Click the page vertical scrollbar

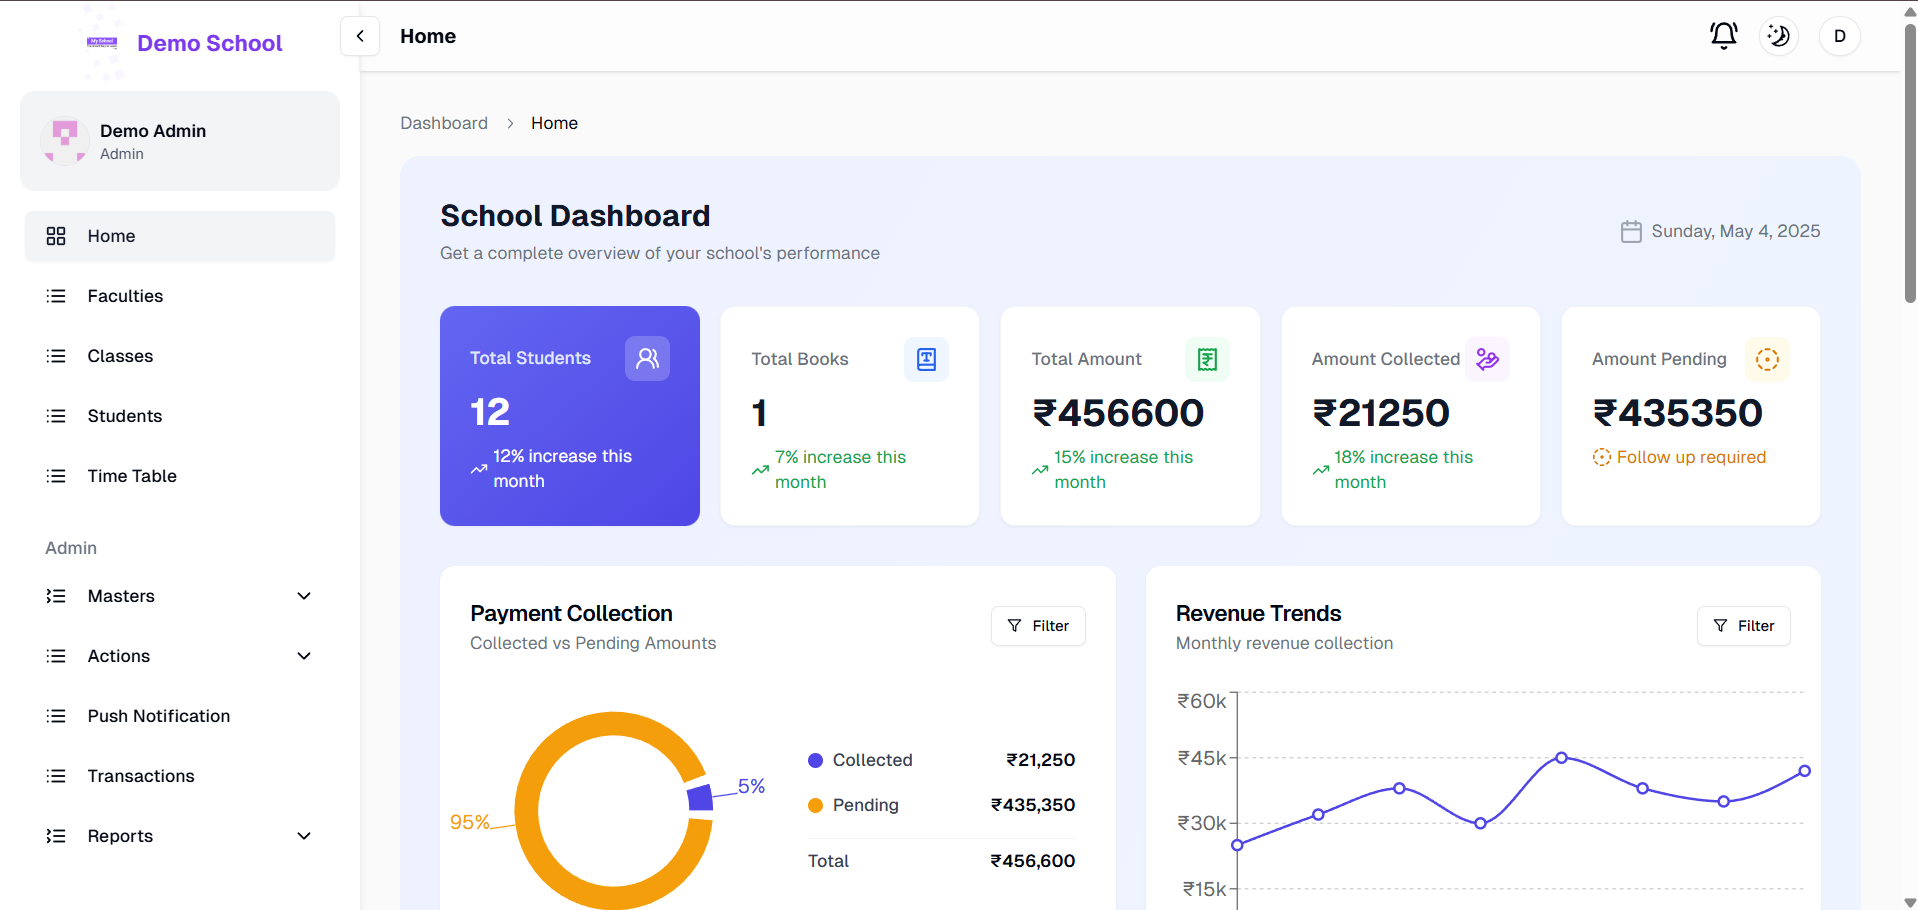click(x=1910, y=165)
